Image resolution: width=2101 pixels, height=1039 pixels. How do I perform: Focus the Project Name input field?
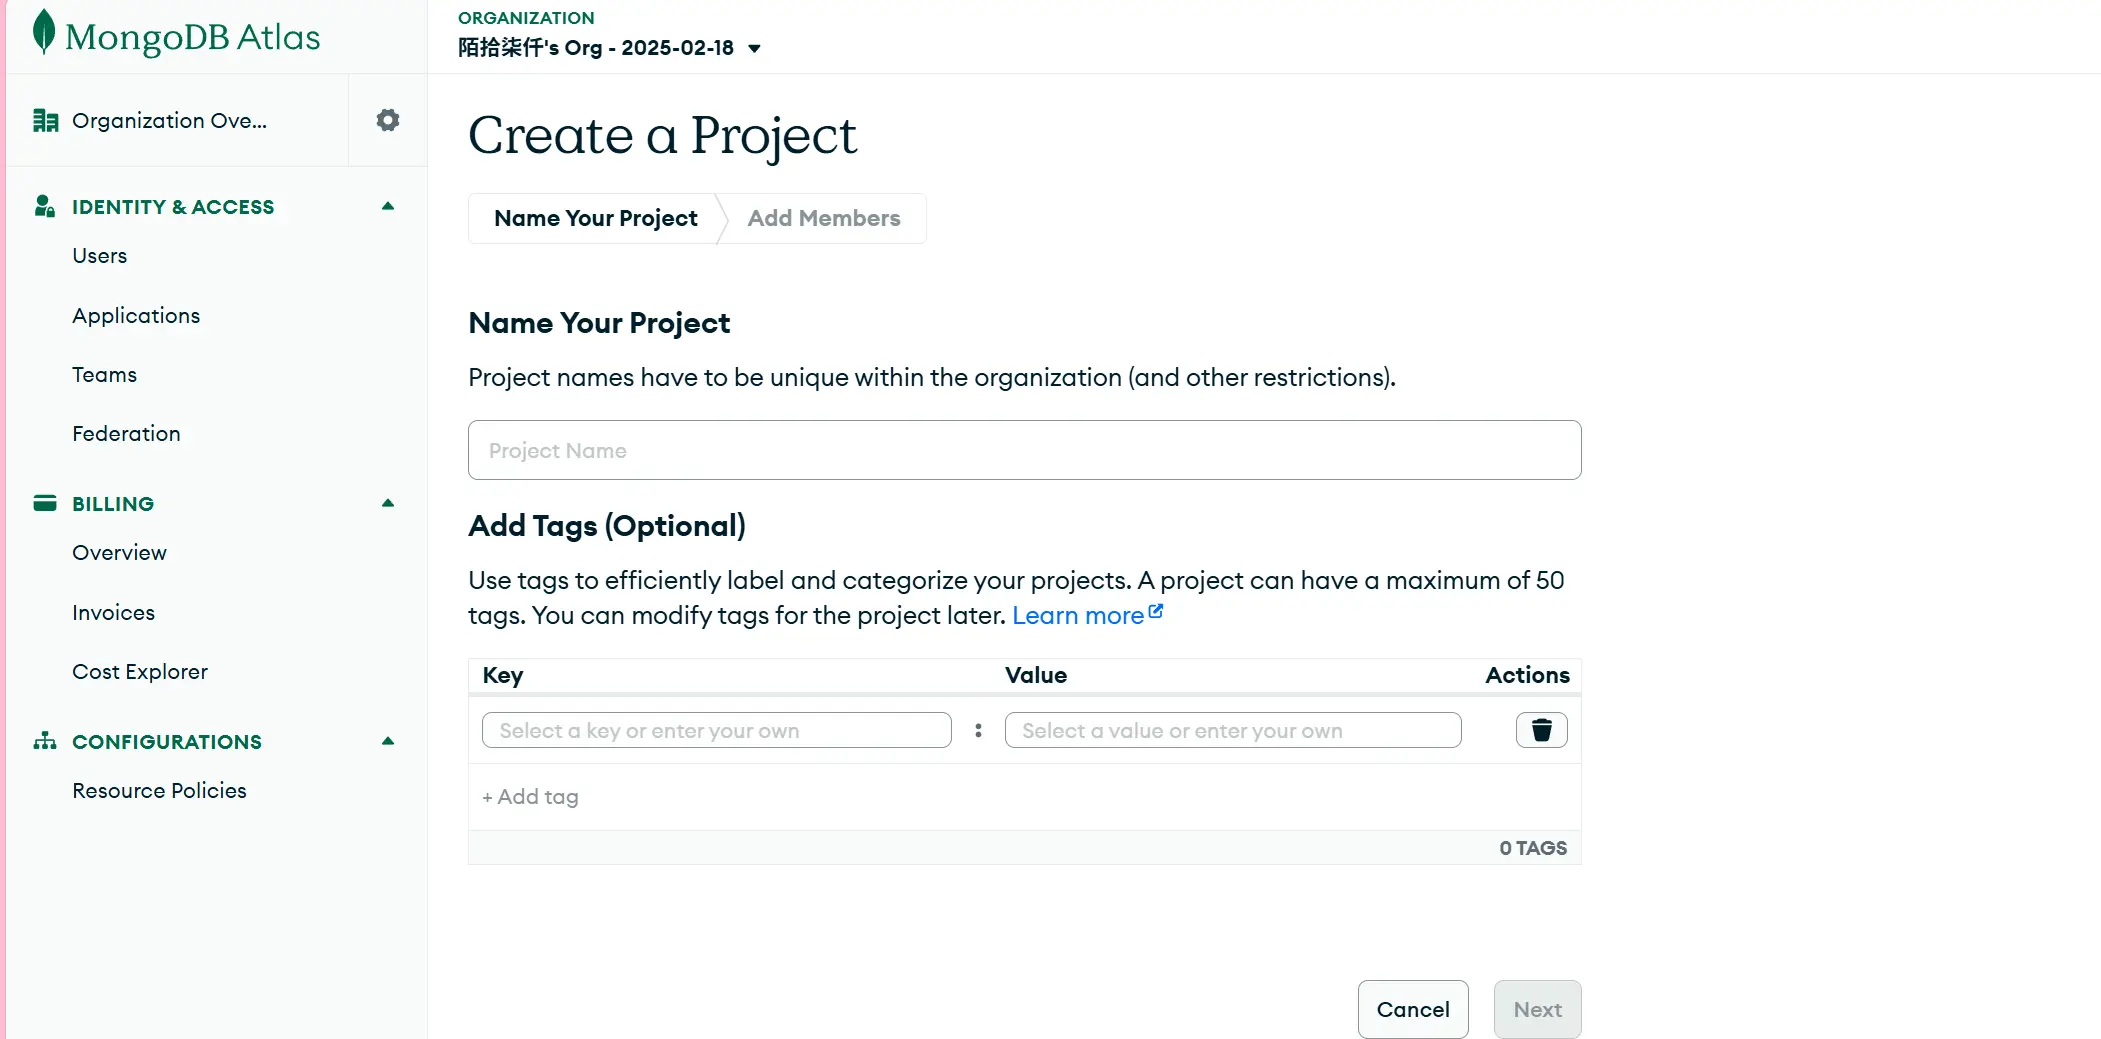tap(1024, 450)
